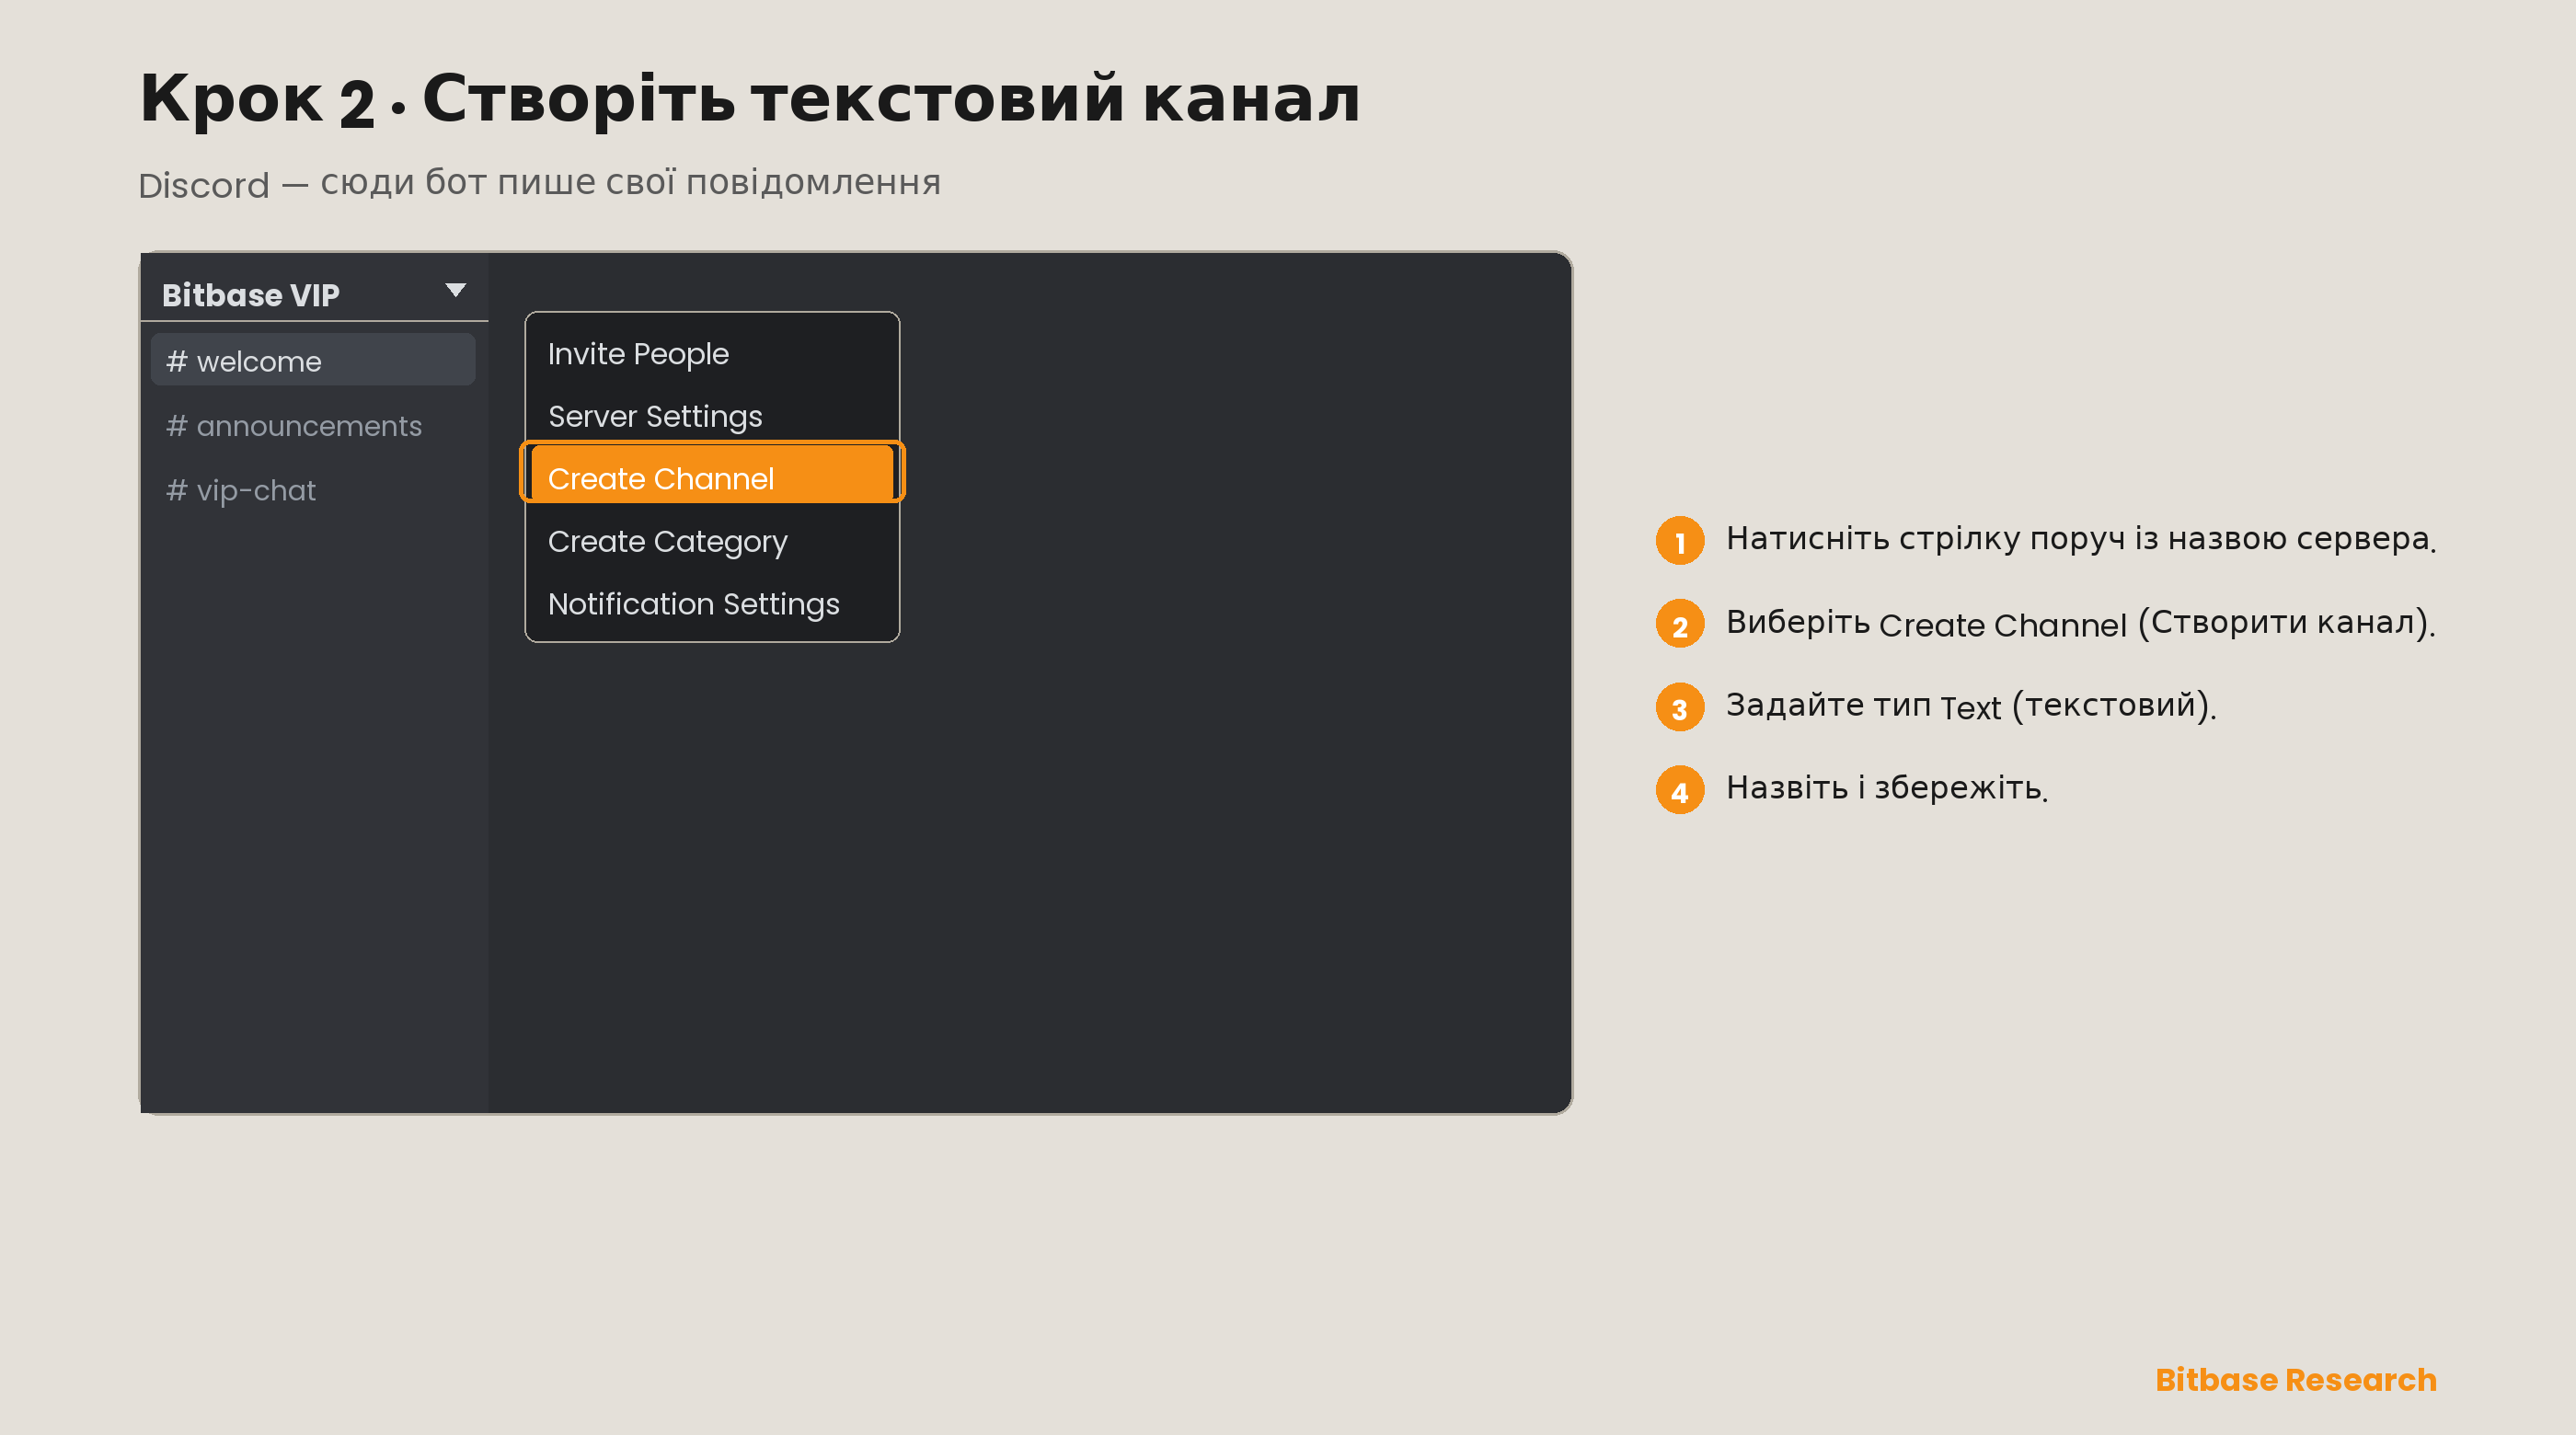Click the subtitle сюди бот пише свої повідомлення

click(630, 183)
